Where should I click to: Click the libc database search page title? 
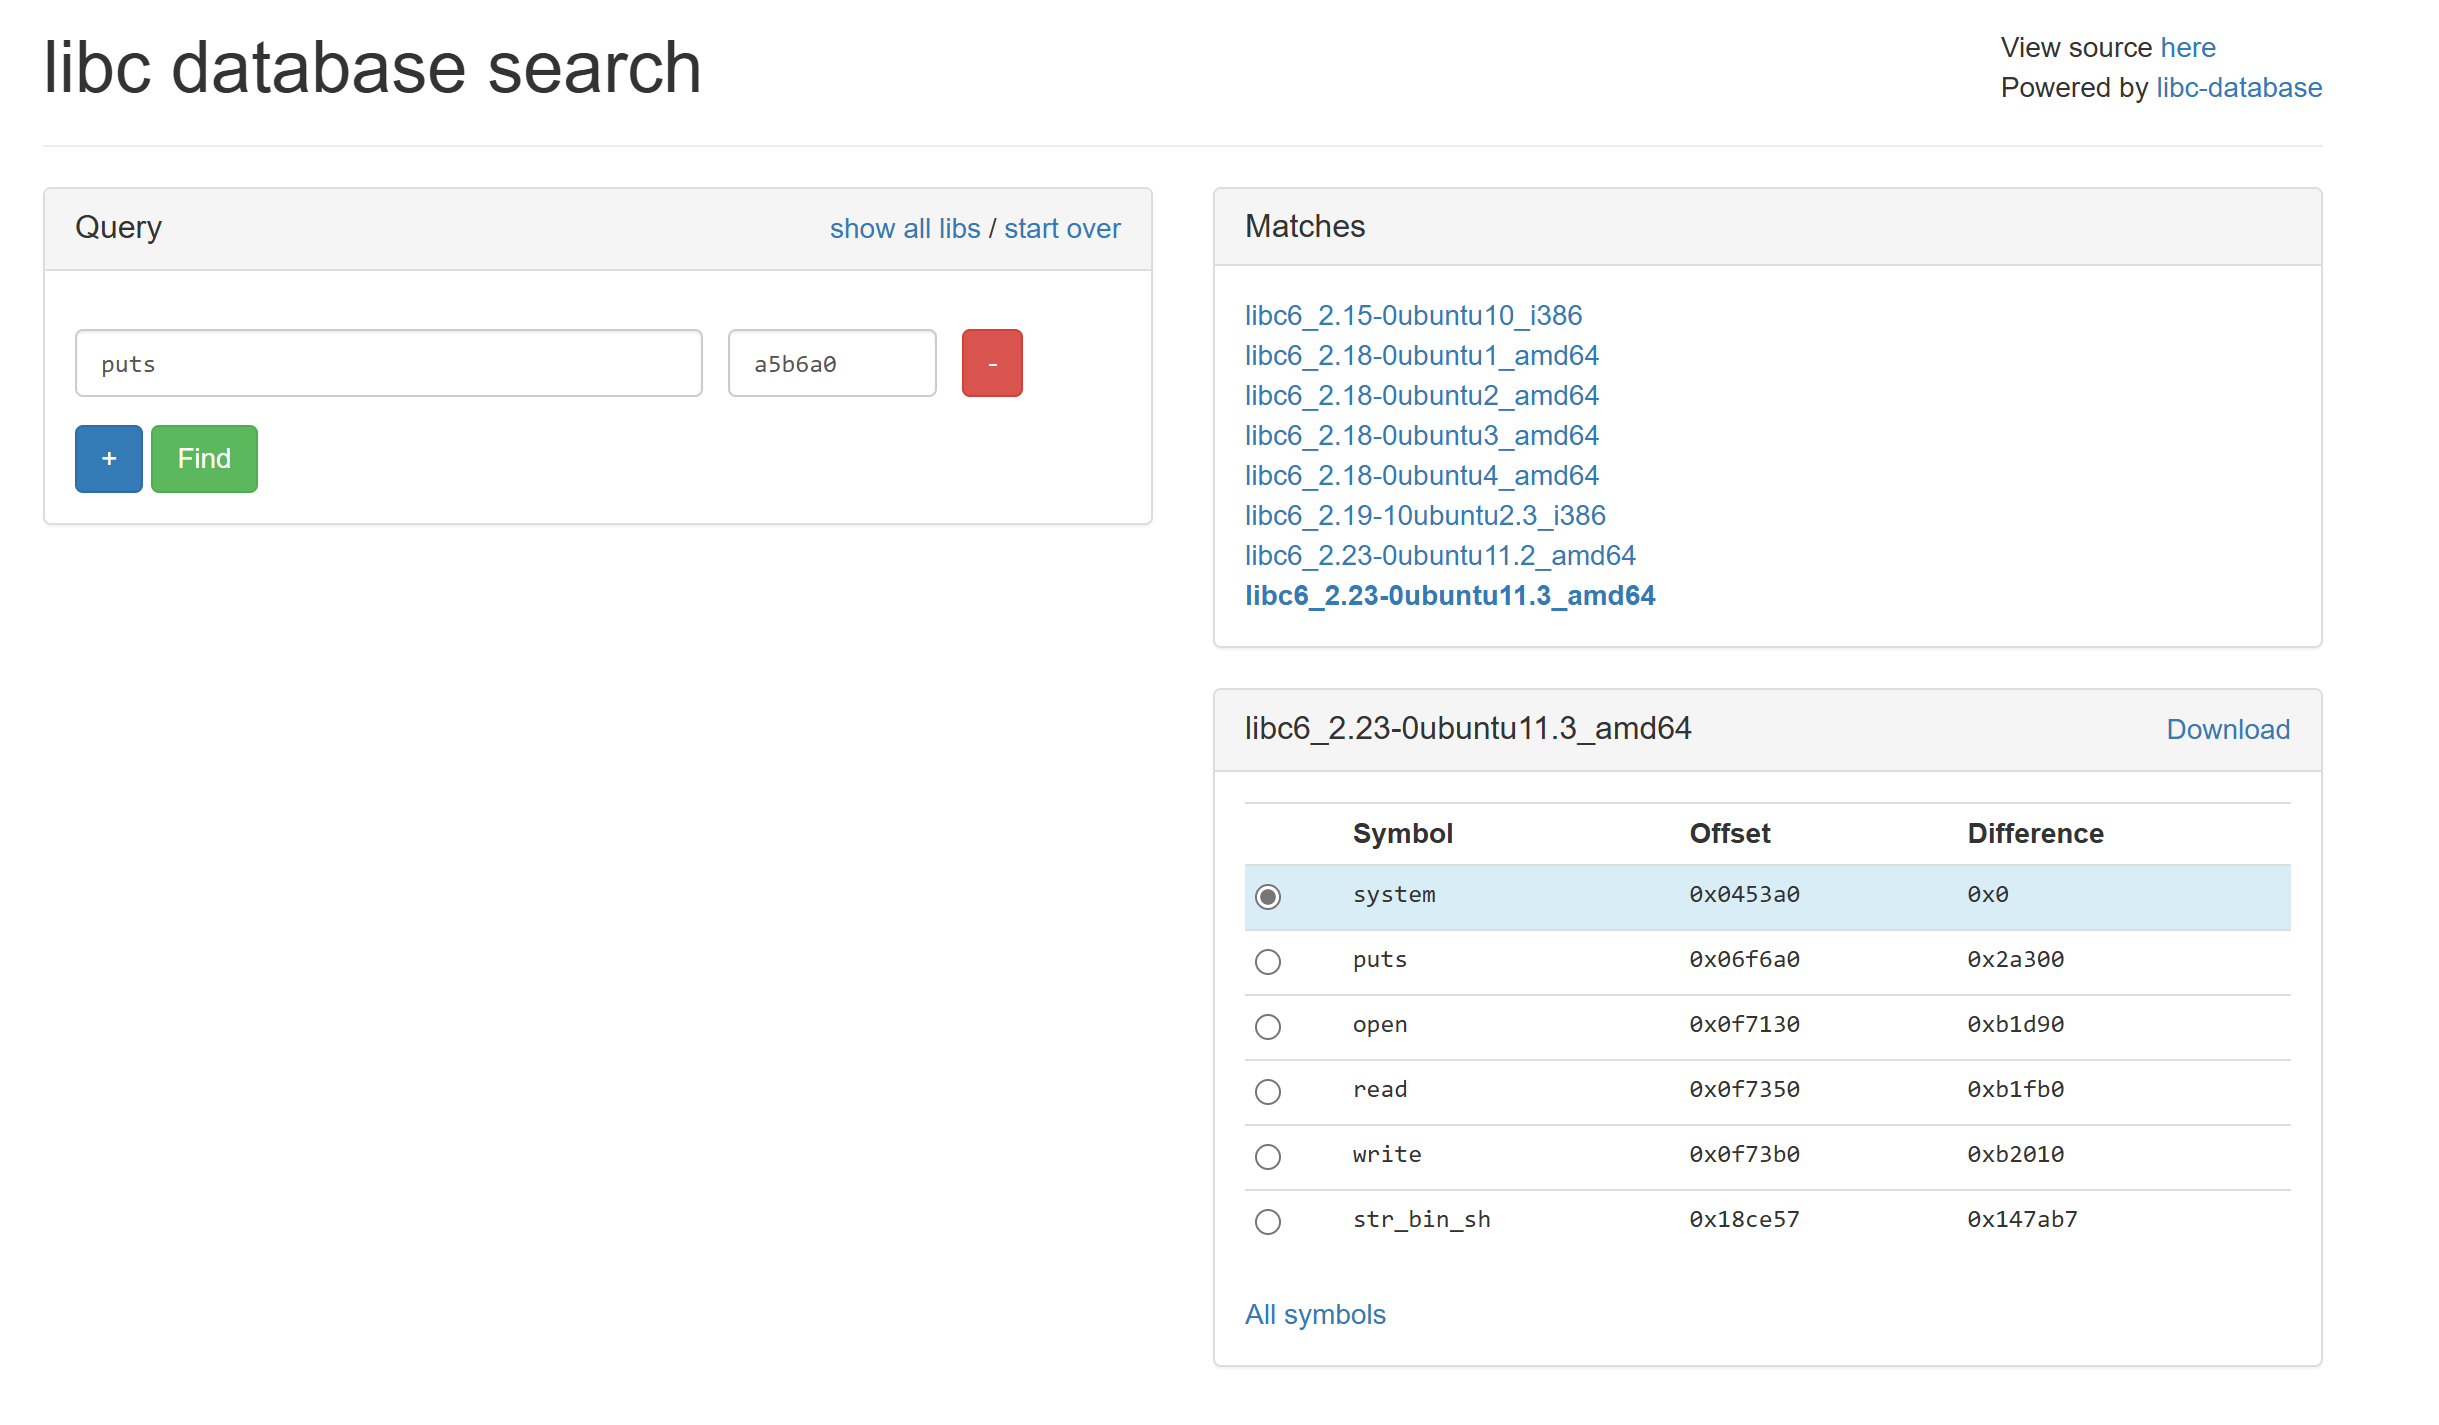[372, 68]
